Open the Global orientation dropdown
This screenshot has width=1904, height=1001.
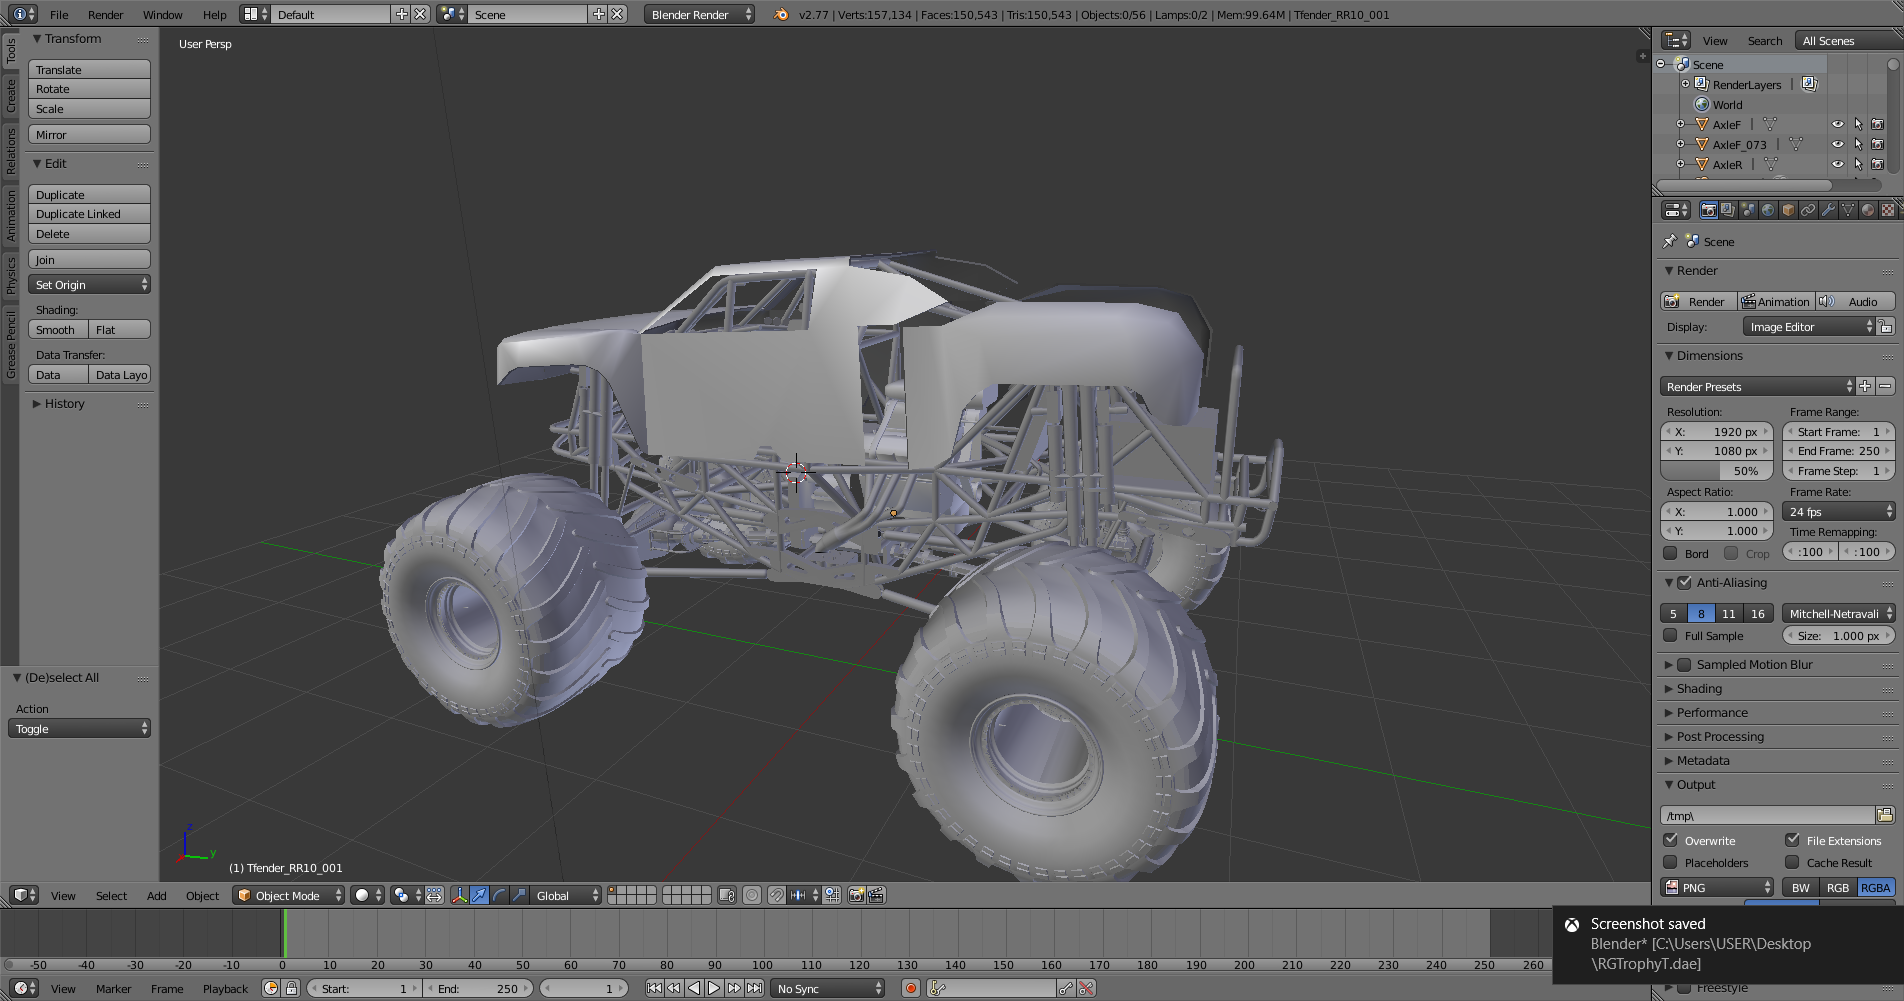click(x=566, y=895)
